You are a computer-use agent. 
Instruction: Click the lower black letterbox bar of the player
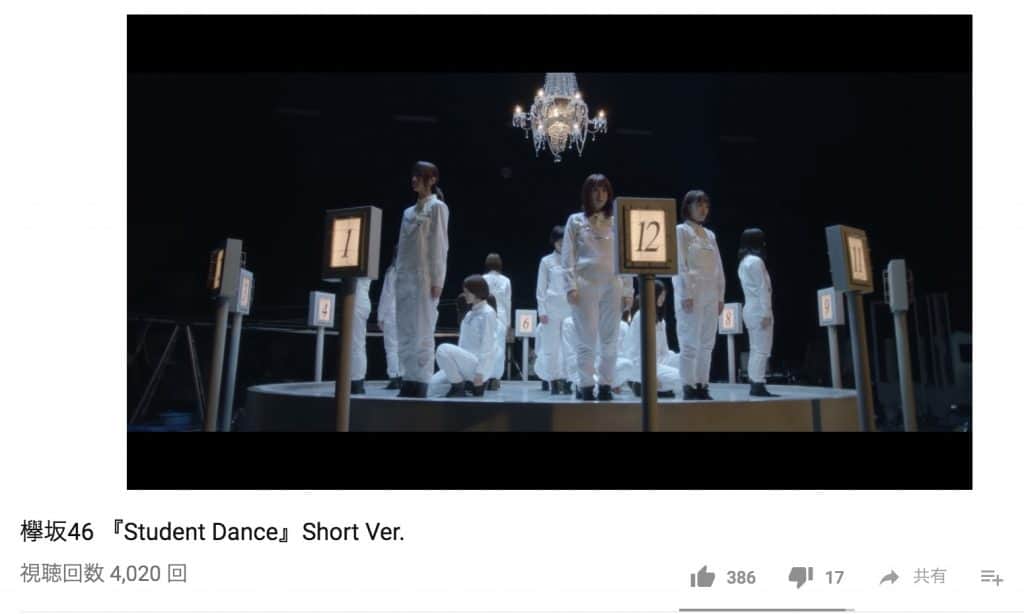[x=549, y=460]
